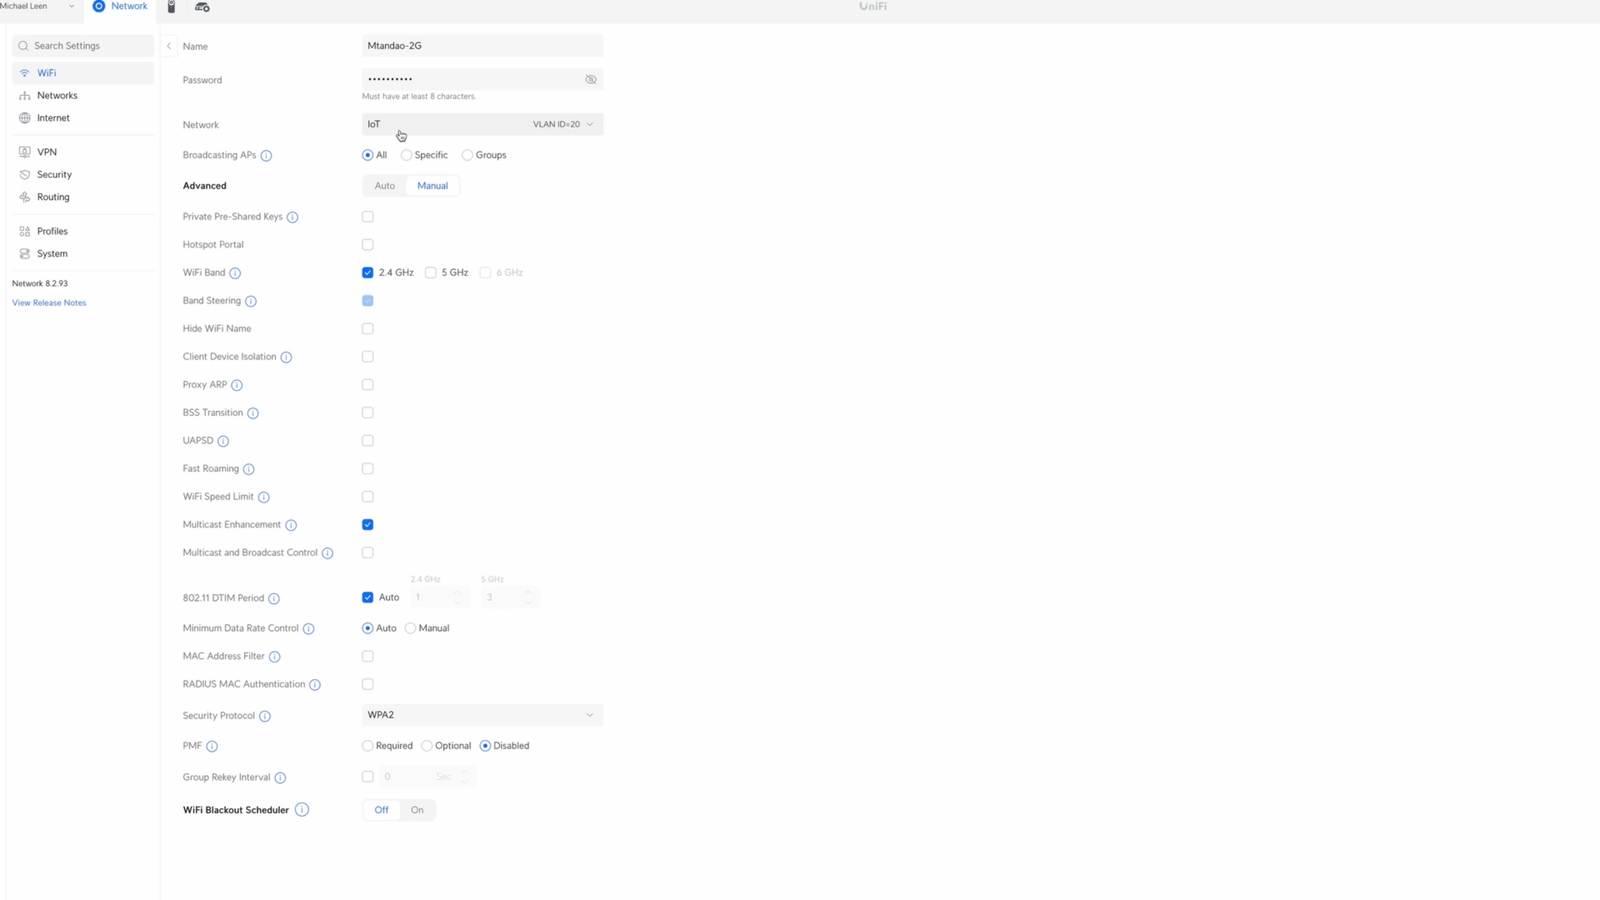Enable the 5 GHz WiFi band
Screen dimensions: 1600x900
pos(430,272)
